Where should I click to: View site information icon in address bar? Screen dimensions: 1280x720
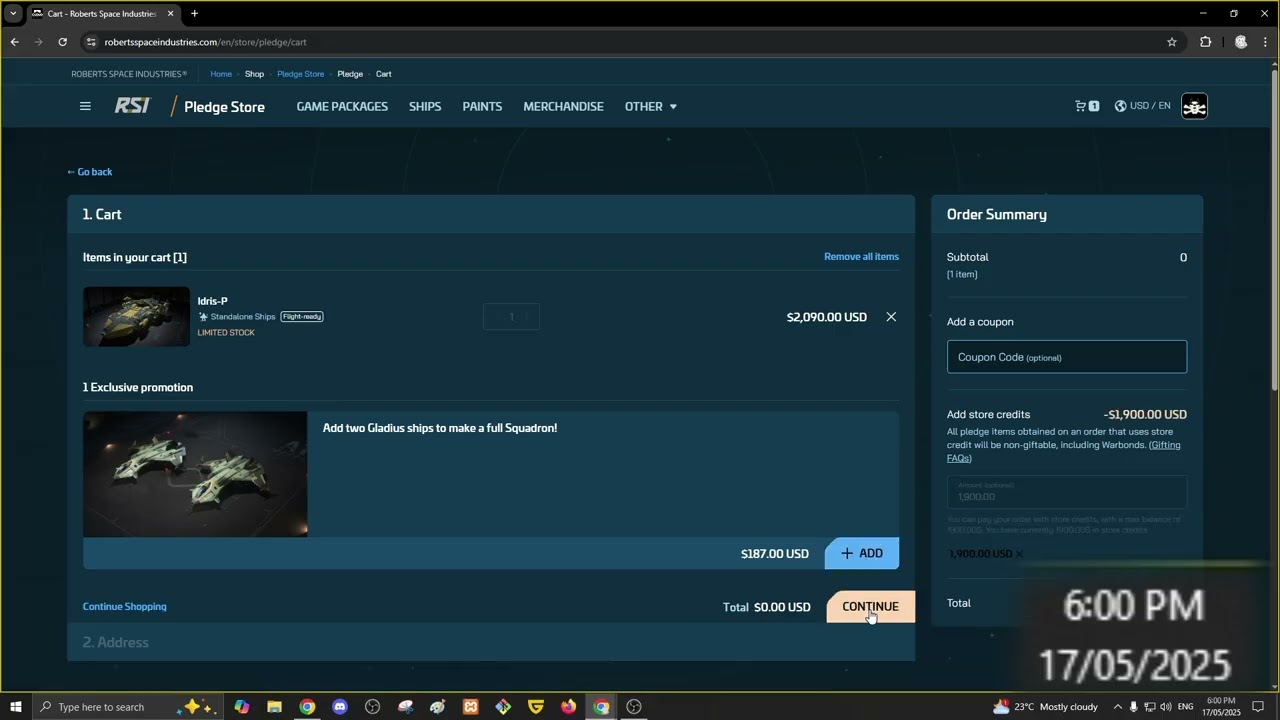pos(91,42)
